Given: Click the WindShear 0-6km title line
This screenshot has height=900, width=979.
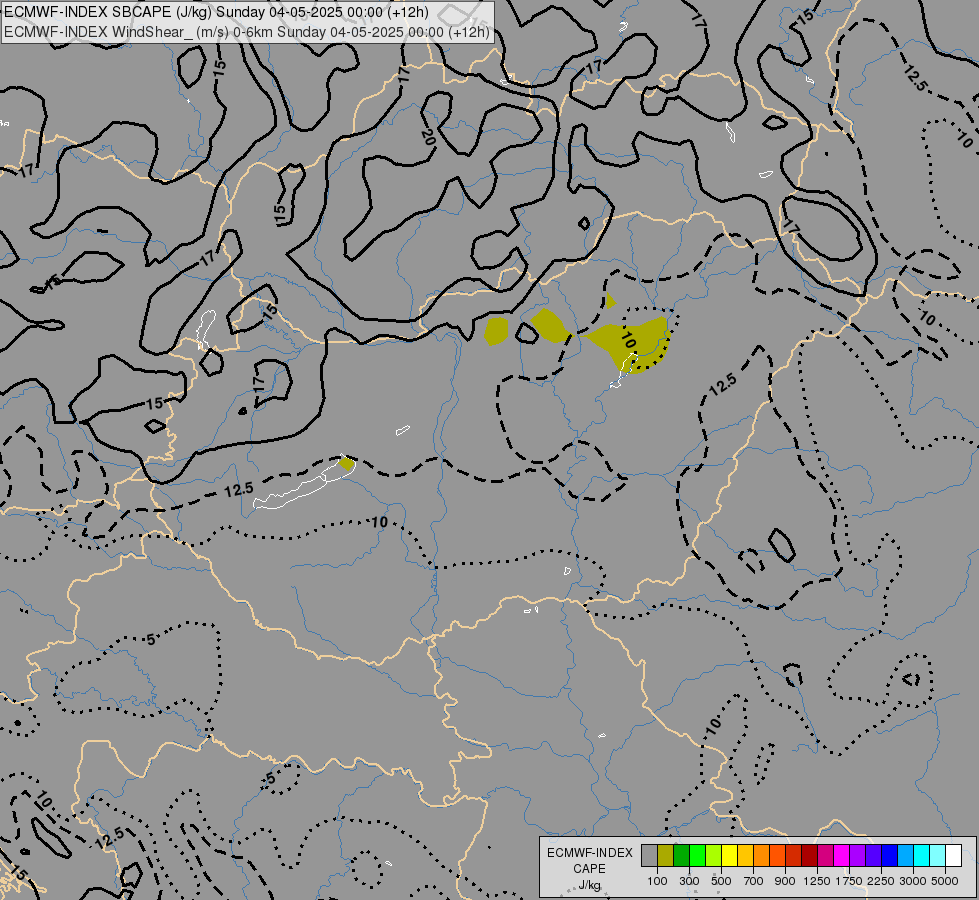Looking at the screenshot, I should coord(247,32).
